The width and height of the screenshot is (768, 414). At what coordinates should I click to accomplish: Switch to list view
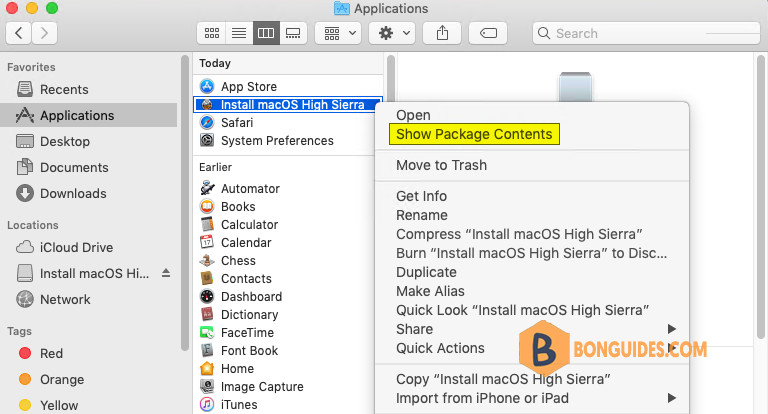click(239, 33)
